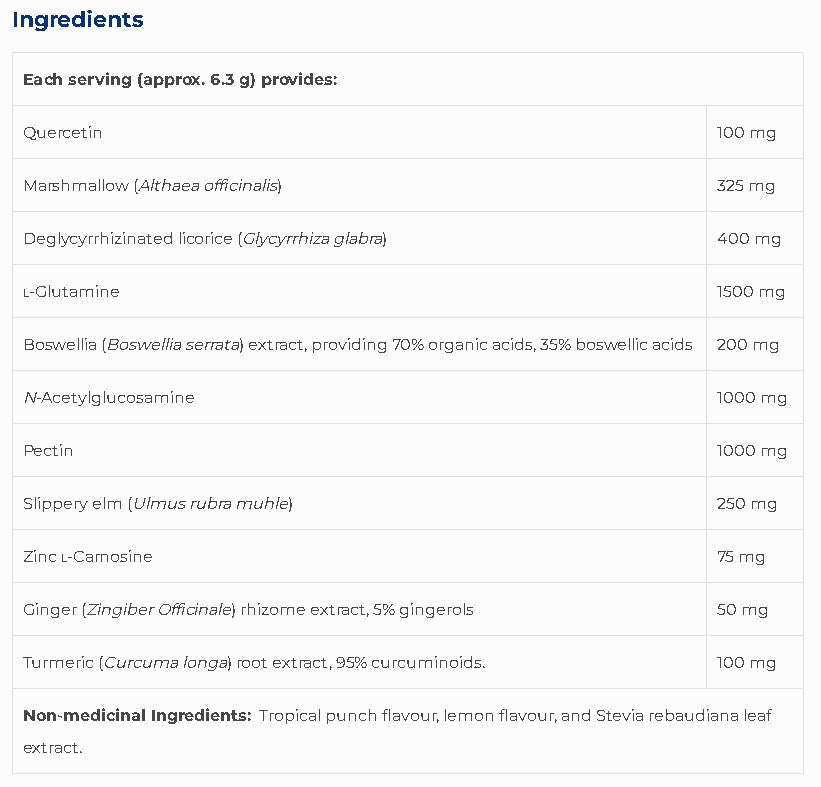This screenshot has height=787, width=821.
Task: Click the 200 mg Boswellia amount
Action: pyautogui.click(x=748, y=345)
